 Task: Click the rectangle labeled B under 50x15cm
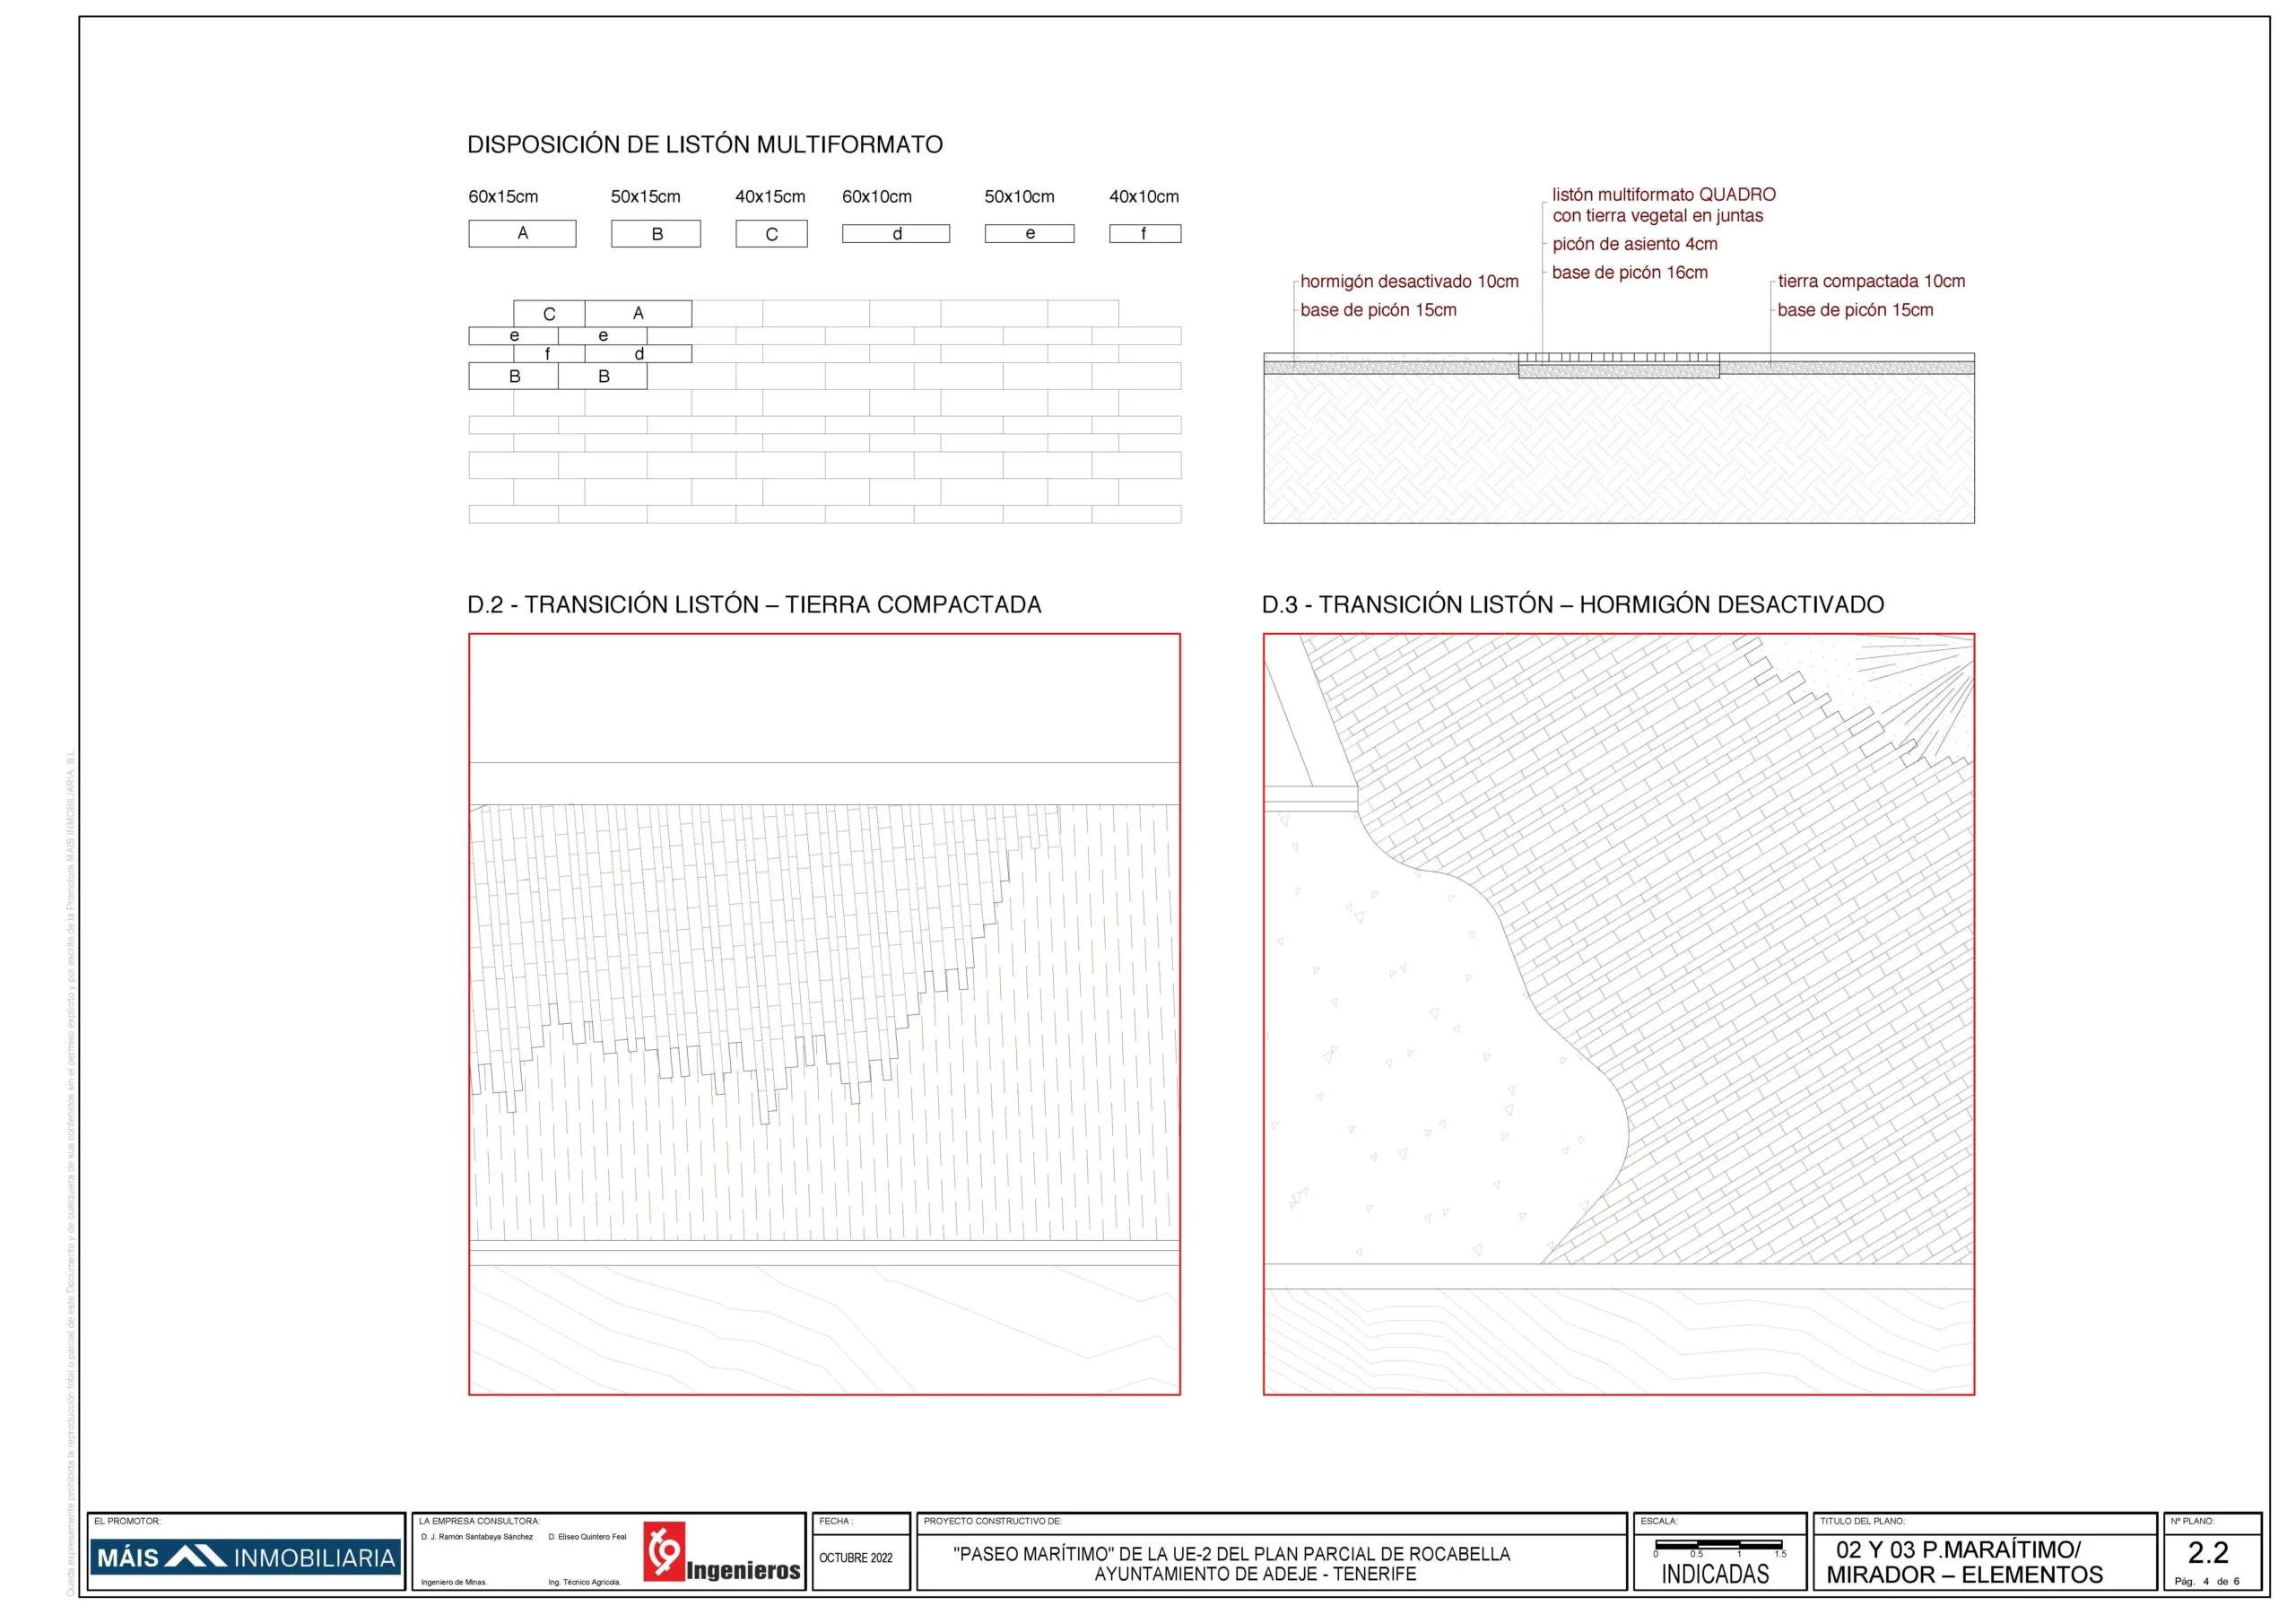[656, 233]
